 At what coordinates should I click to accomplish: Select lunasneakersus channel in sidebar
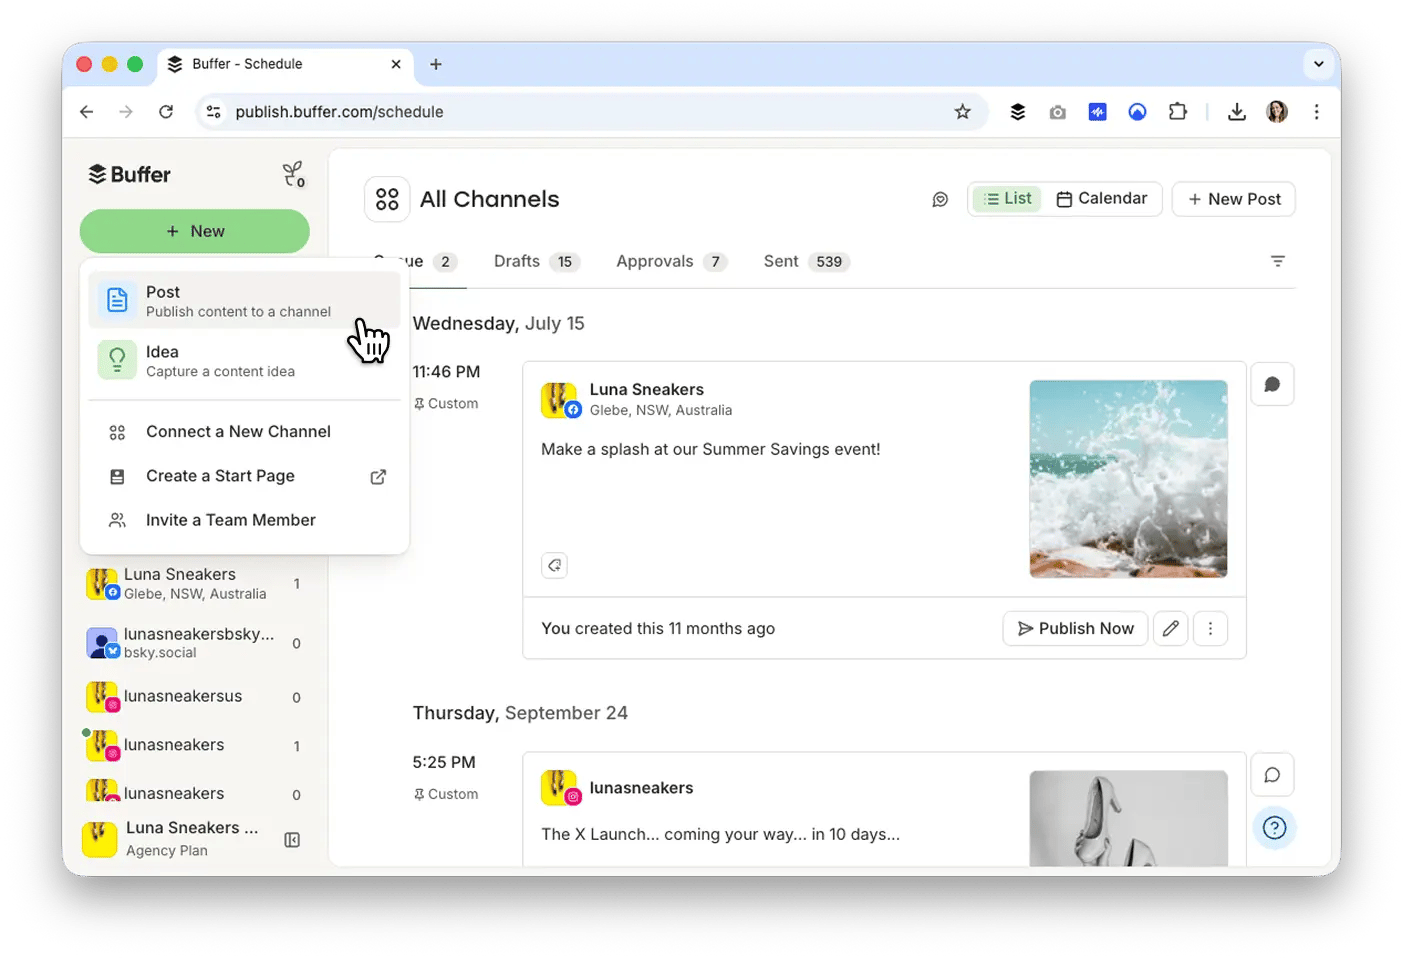pos(194,696)
